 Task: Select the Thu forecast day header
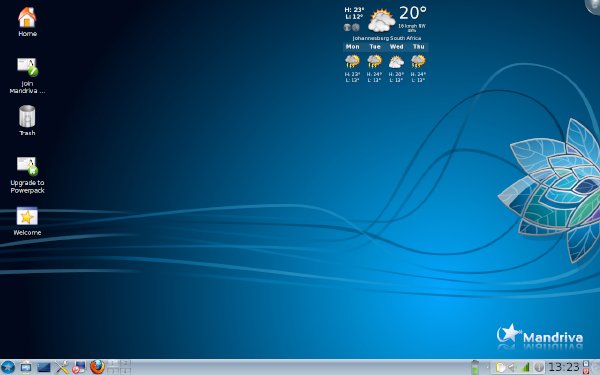click(419, 47)
